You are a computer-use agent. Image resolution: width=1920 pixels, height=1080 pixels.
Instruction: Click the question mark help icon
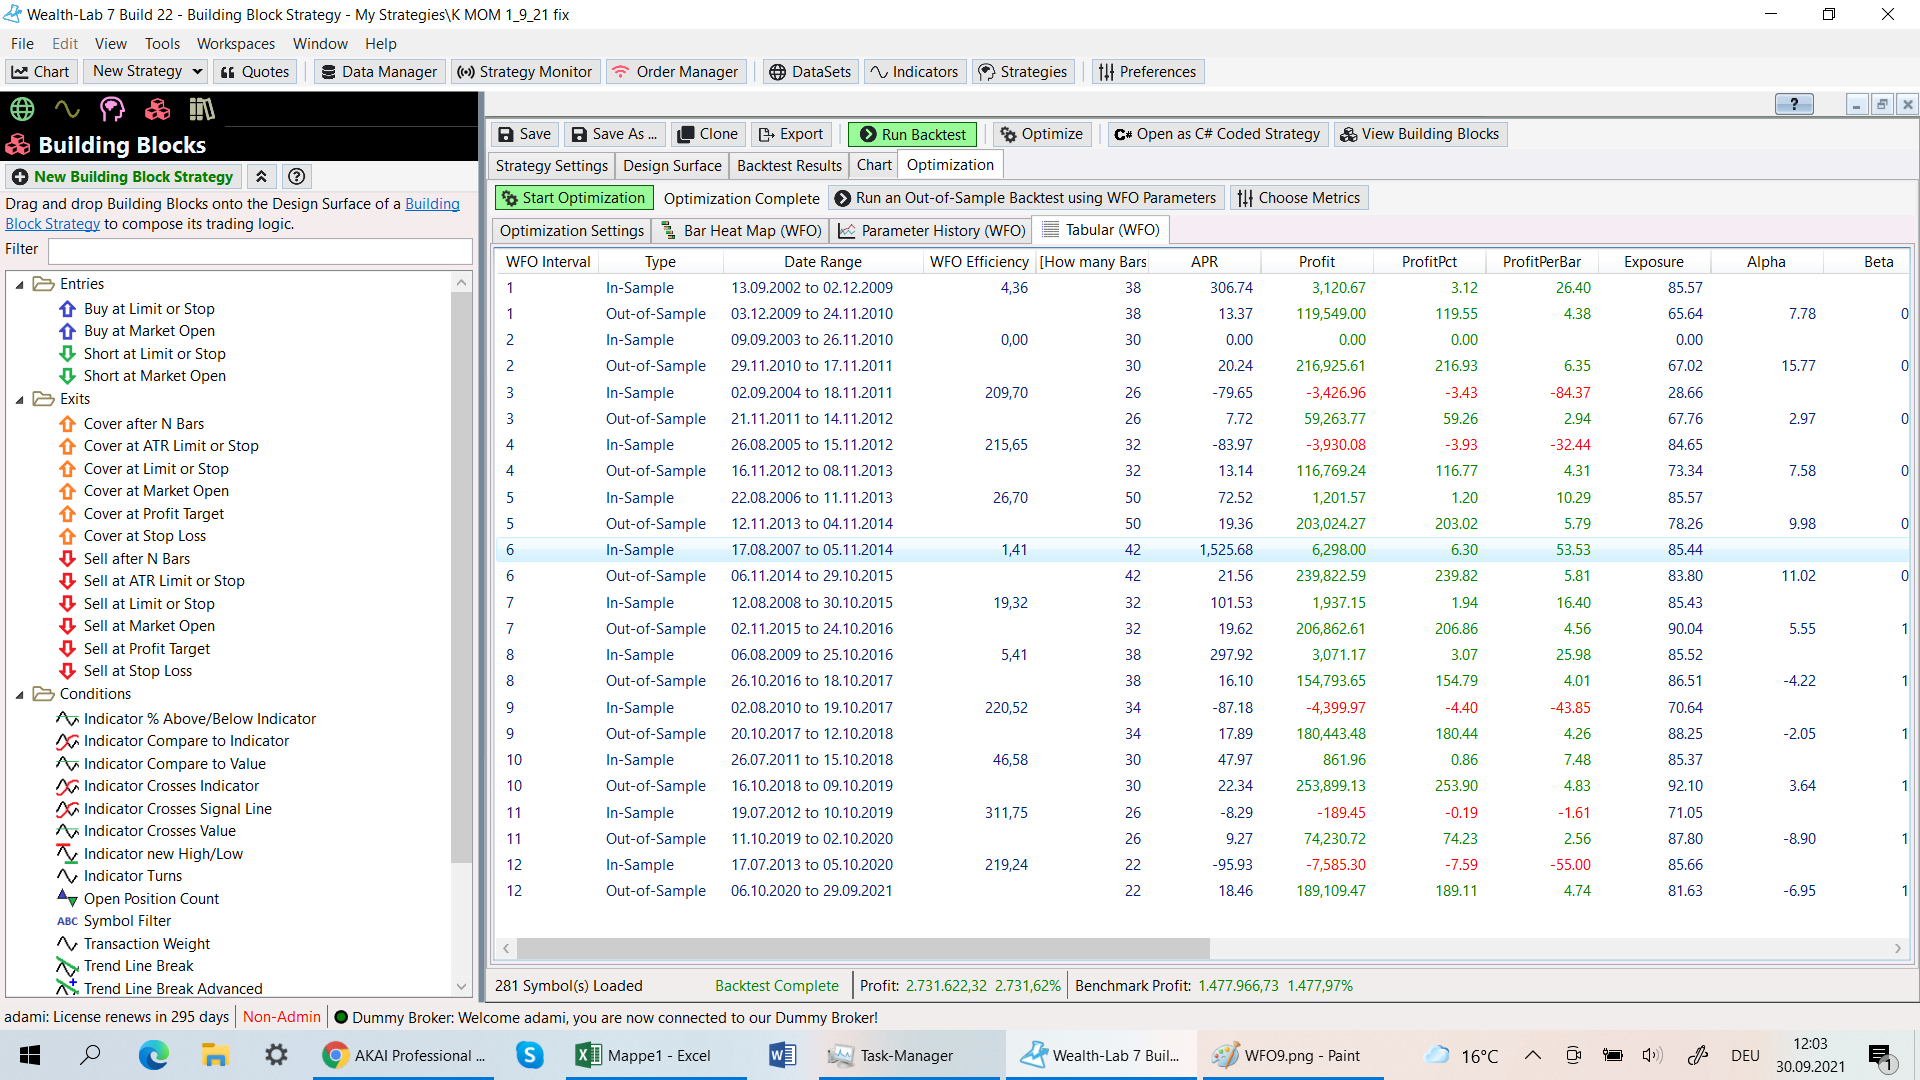point(296,177)
